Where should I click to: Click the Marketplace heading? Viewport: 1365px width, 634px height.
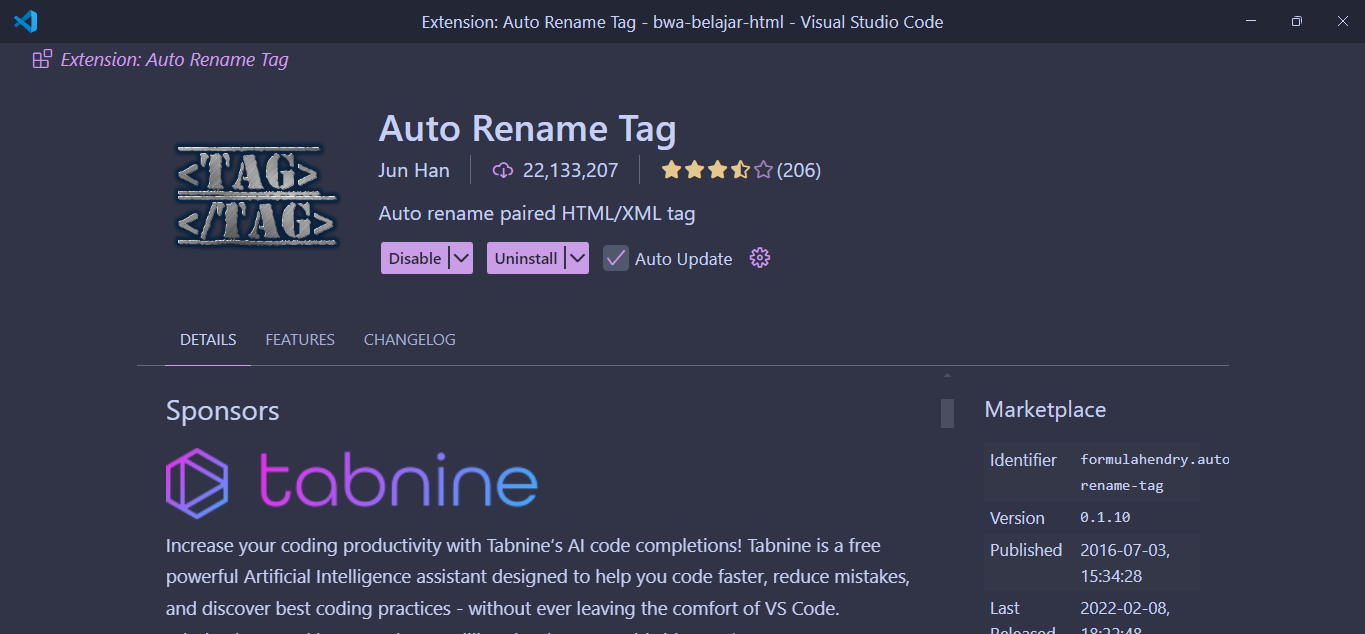1045,409
